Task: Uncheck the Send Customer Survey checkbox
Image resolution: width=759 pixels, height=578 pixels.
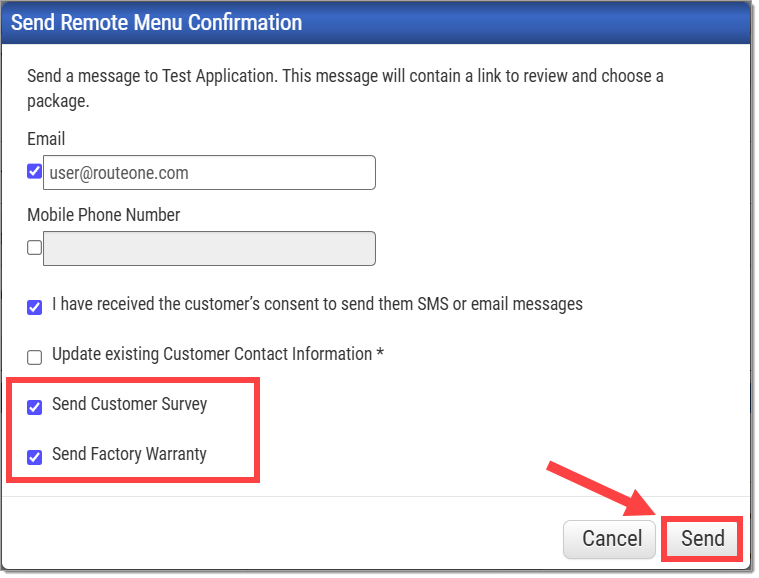Action: point(34,407)
